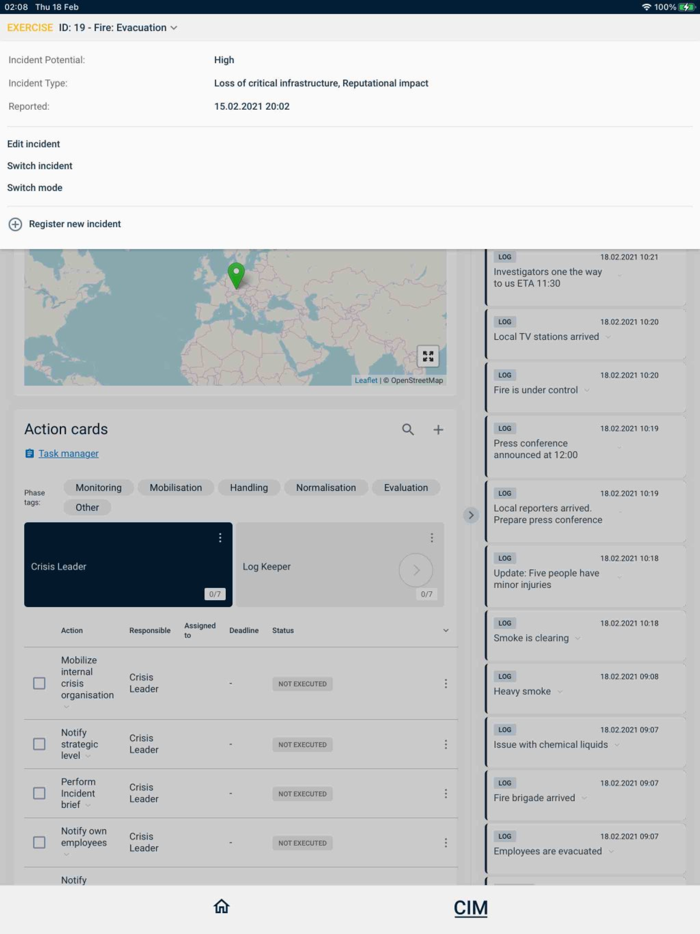The height and width of the screenshot is (934, 700).
Task: Expand Local TV stations arrived log
Action: tap(608, 337)
